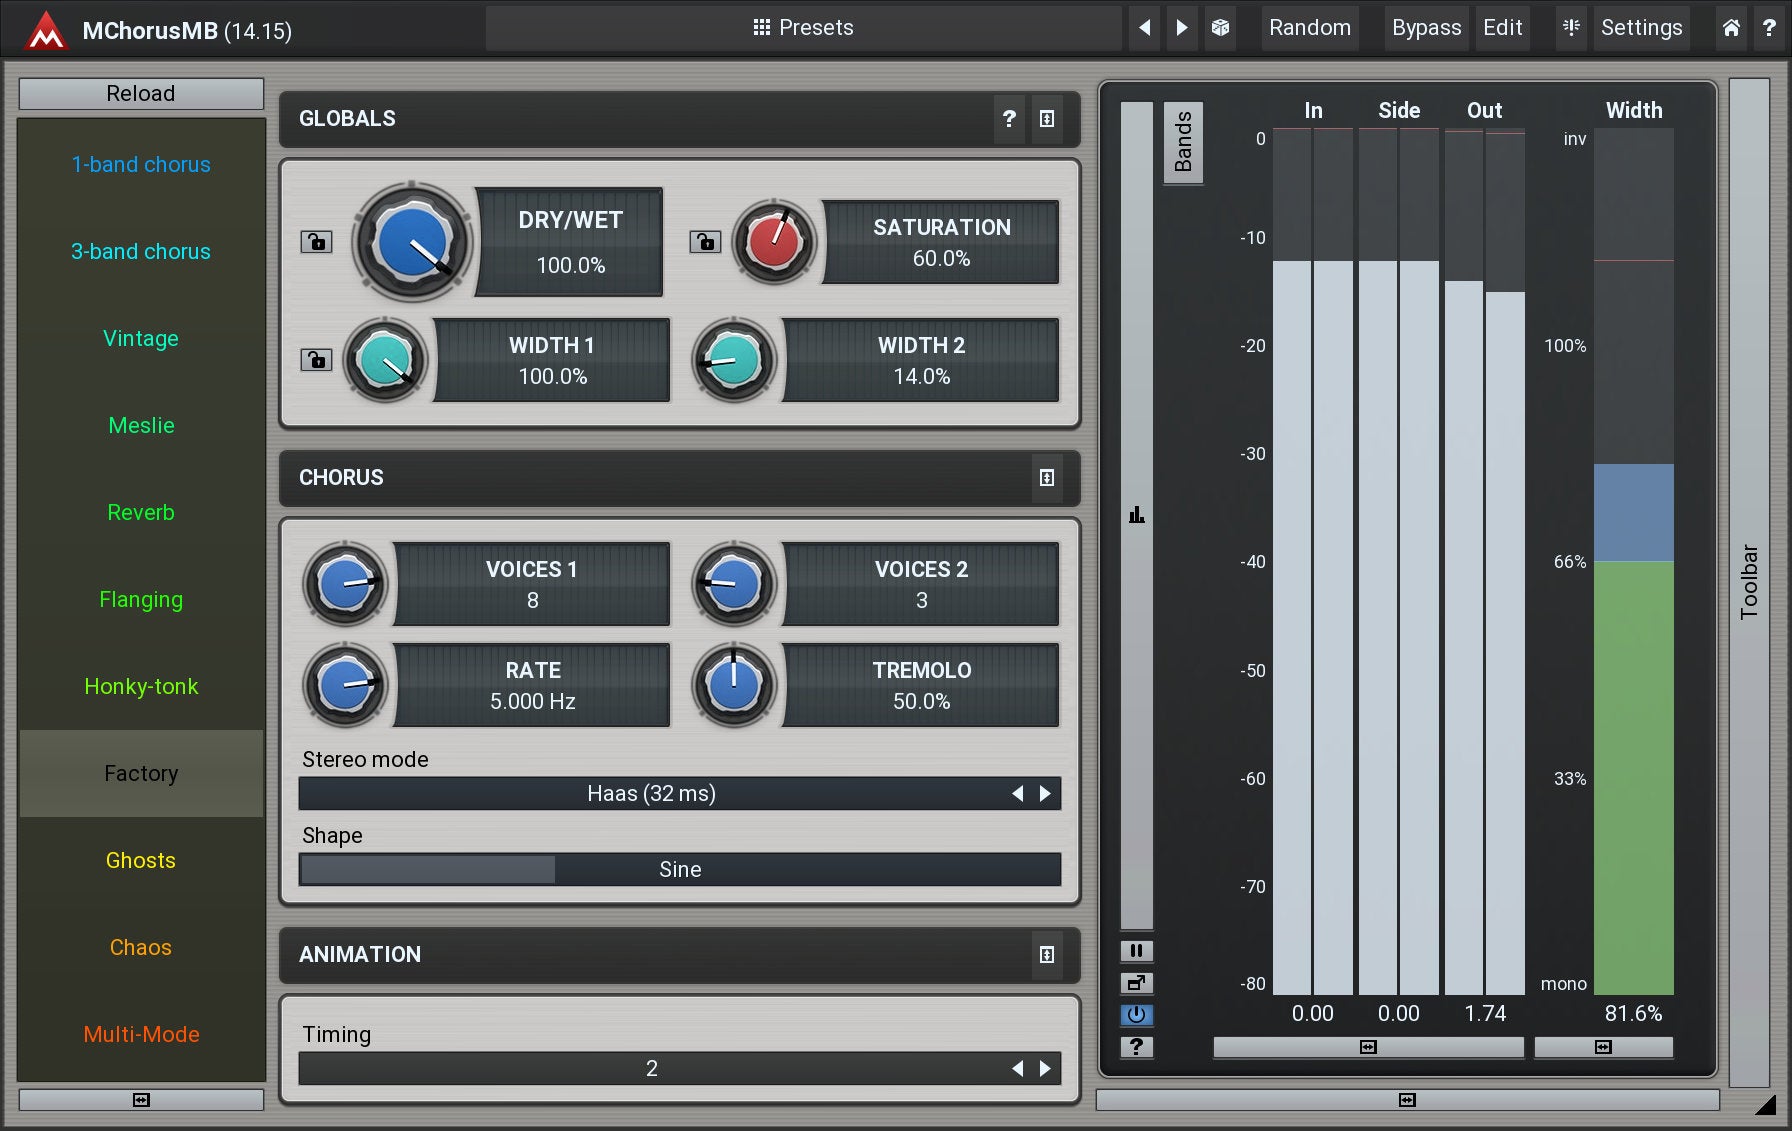The image size is (1792, 1131).
Task: Open the meter help question icon
Action: click(x=1136, y=1047)
